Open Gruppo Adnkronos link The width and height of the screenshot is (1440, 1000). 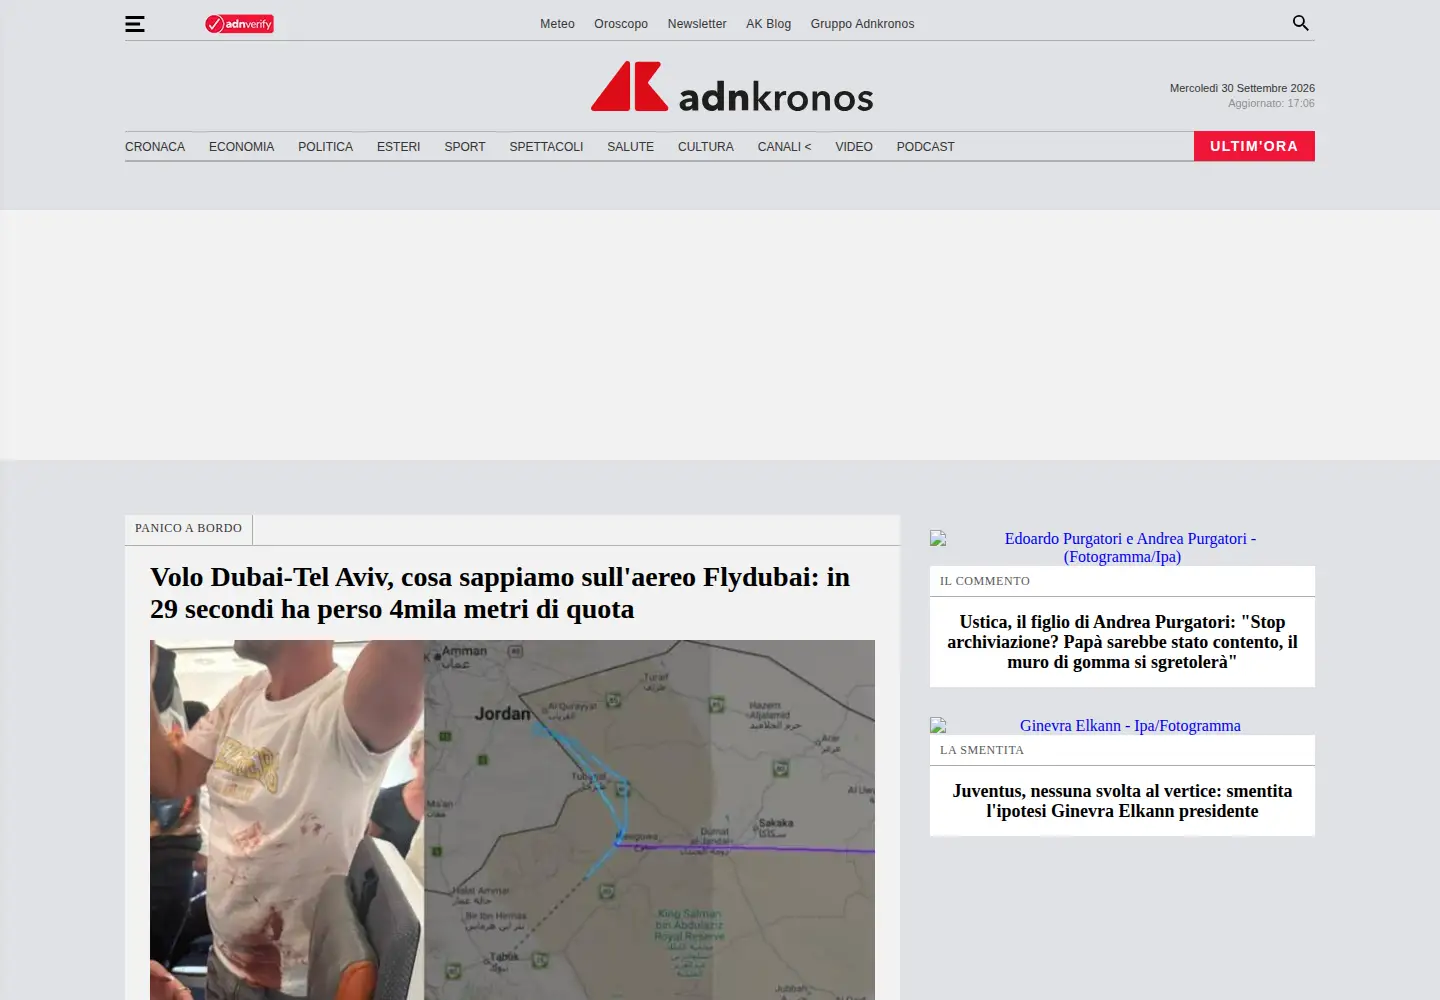[862, 24]
